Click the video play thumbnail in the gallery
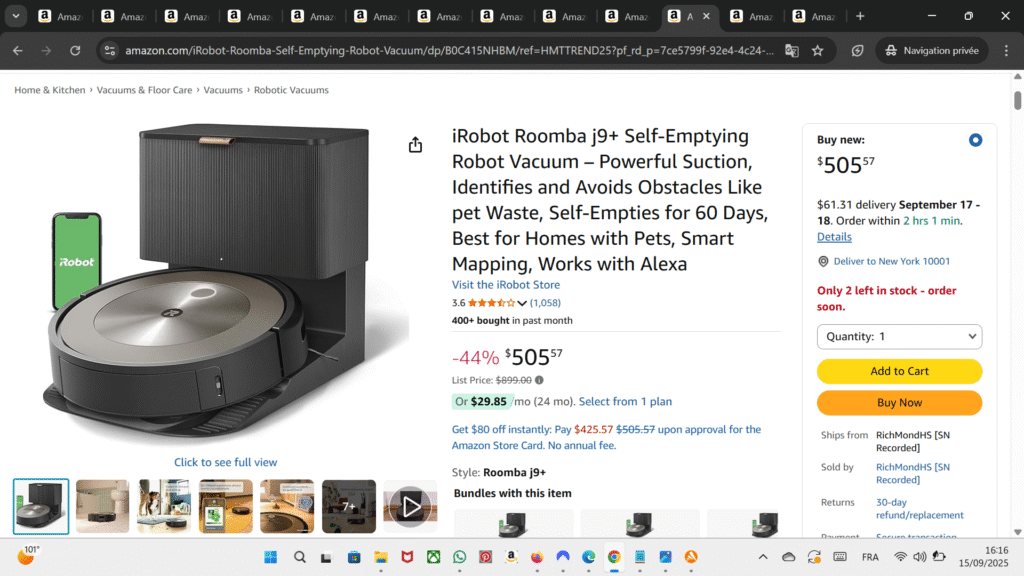1024x576 pixels. tap(410, 506)
